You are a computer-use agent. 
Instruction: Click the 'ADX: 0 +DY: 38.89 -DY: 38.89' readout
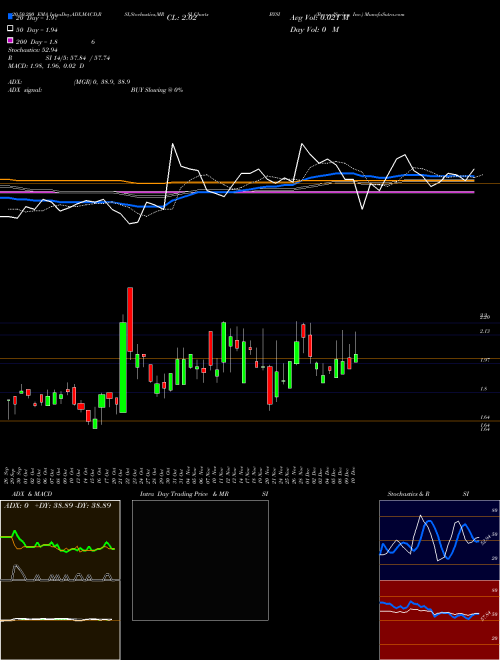click(x=58, y=505)
